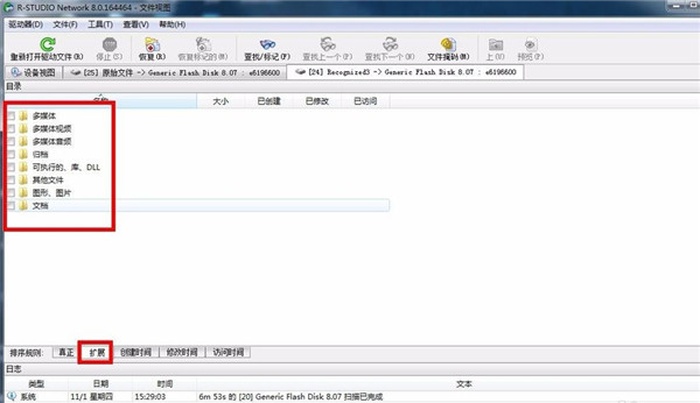Open the File Mask (文件掩码) tool
Screen dimensions: 700x403
[x=448, y=45]
